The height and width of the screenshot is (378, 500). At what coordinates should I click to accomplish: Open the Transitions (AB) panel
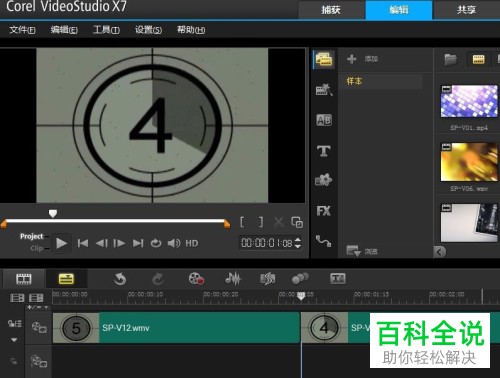[x=324, y=120]
